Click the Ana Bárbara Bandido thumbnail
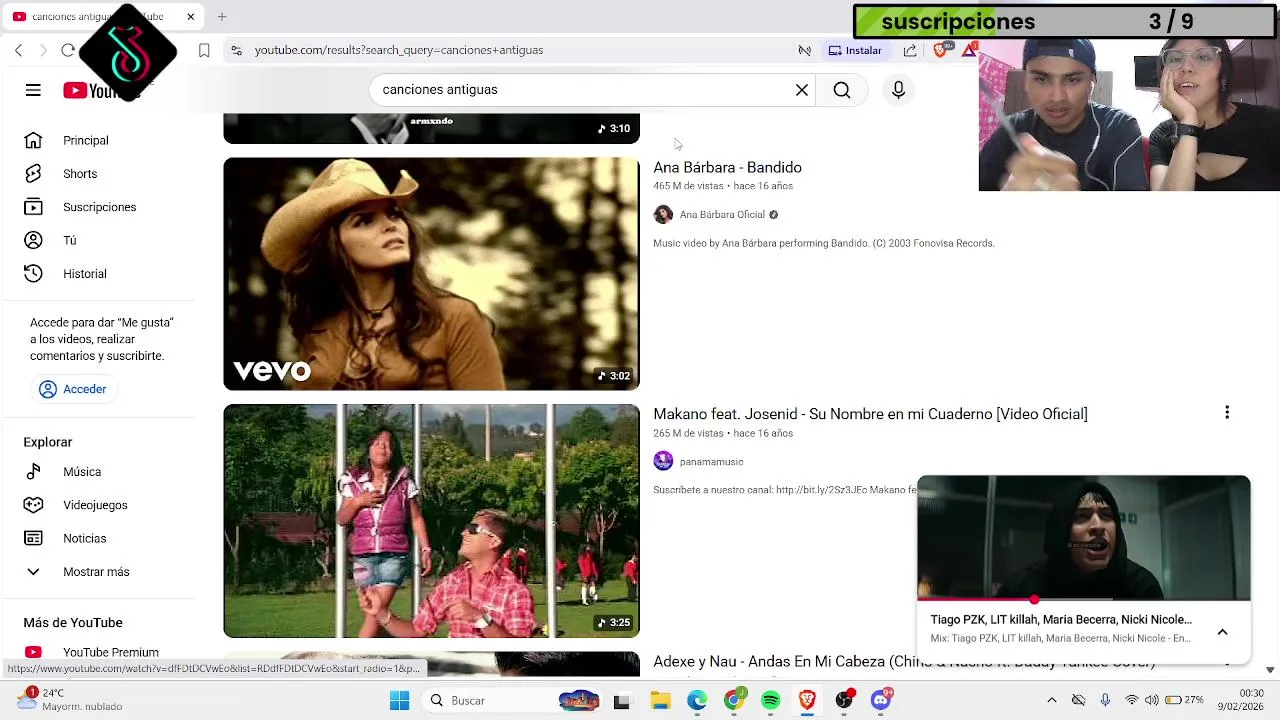Screen dimensions: 1280x720 pyautogui.click(x=431, y=274)
